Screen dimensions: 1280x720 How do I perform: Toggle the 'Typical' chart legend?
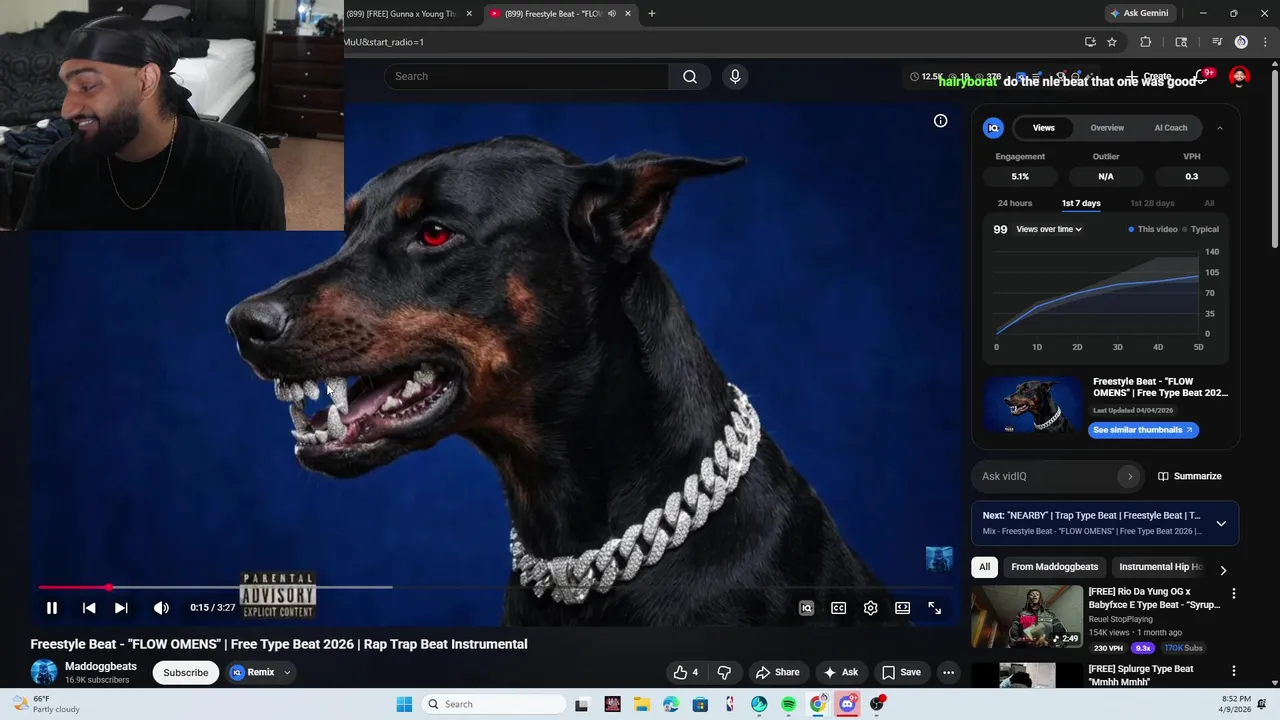[1200, 229]
